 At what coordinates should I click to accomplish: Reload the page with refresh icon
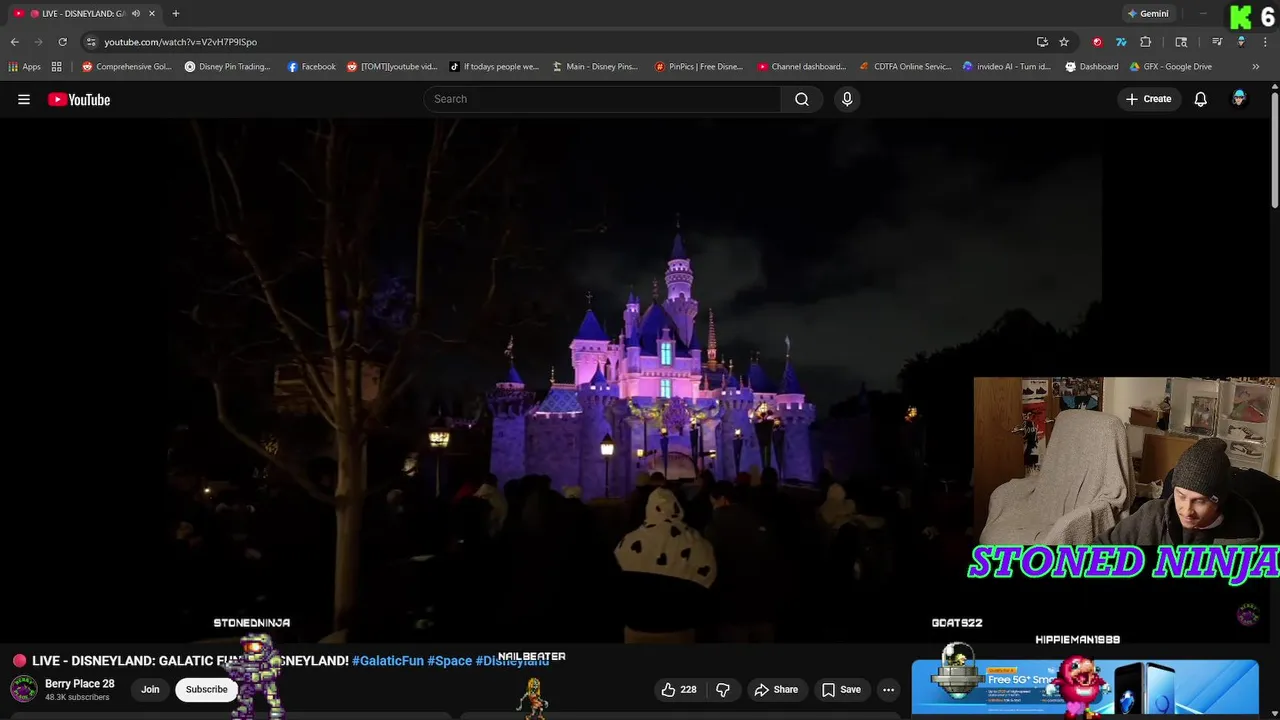pos(62,42)
